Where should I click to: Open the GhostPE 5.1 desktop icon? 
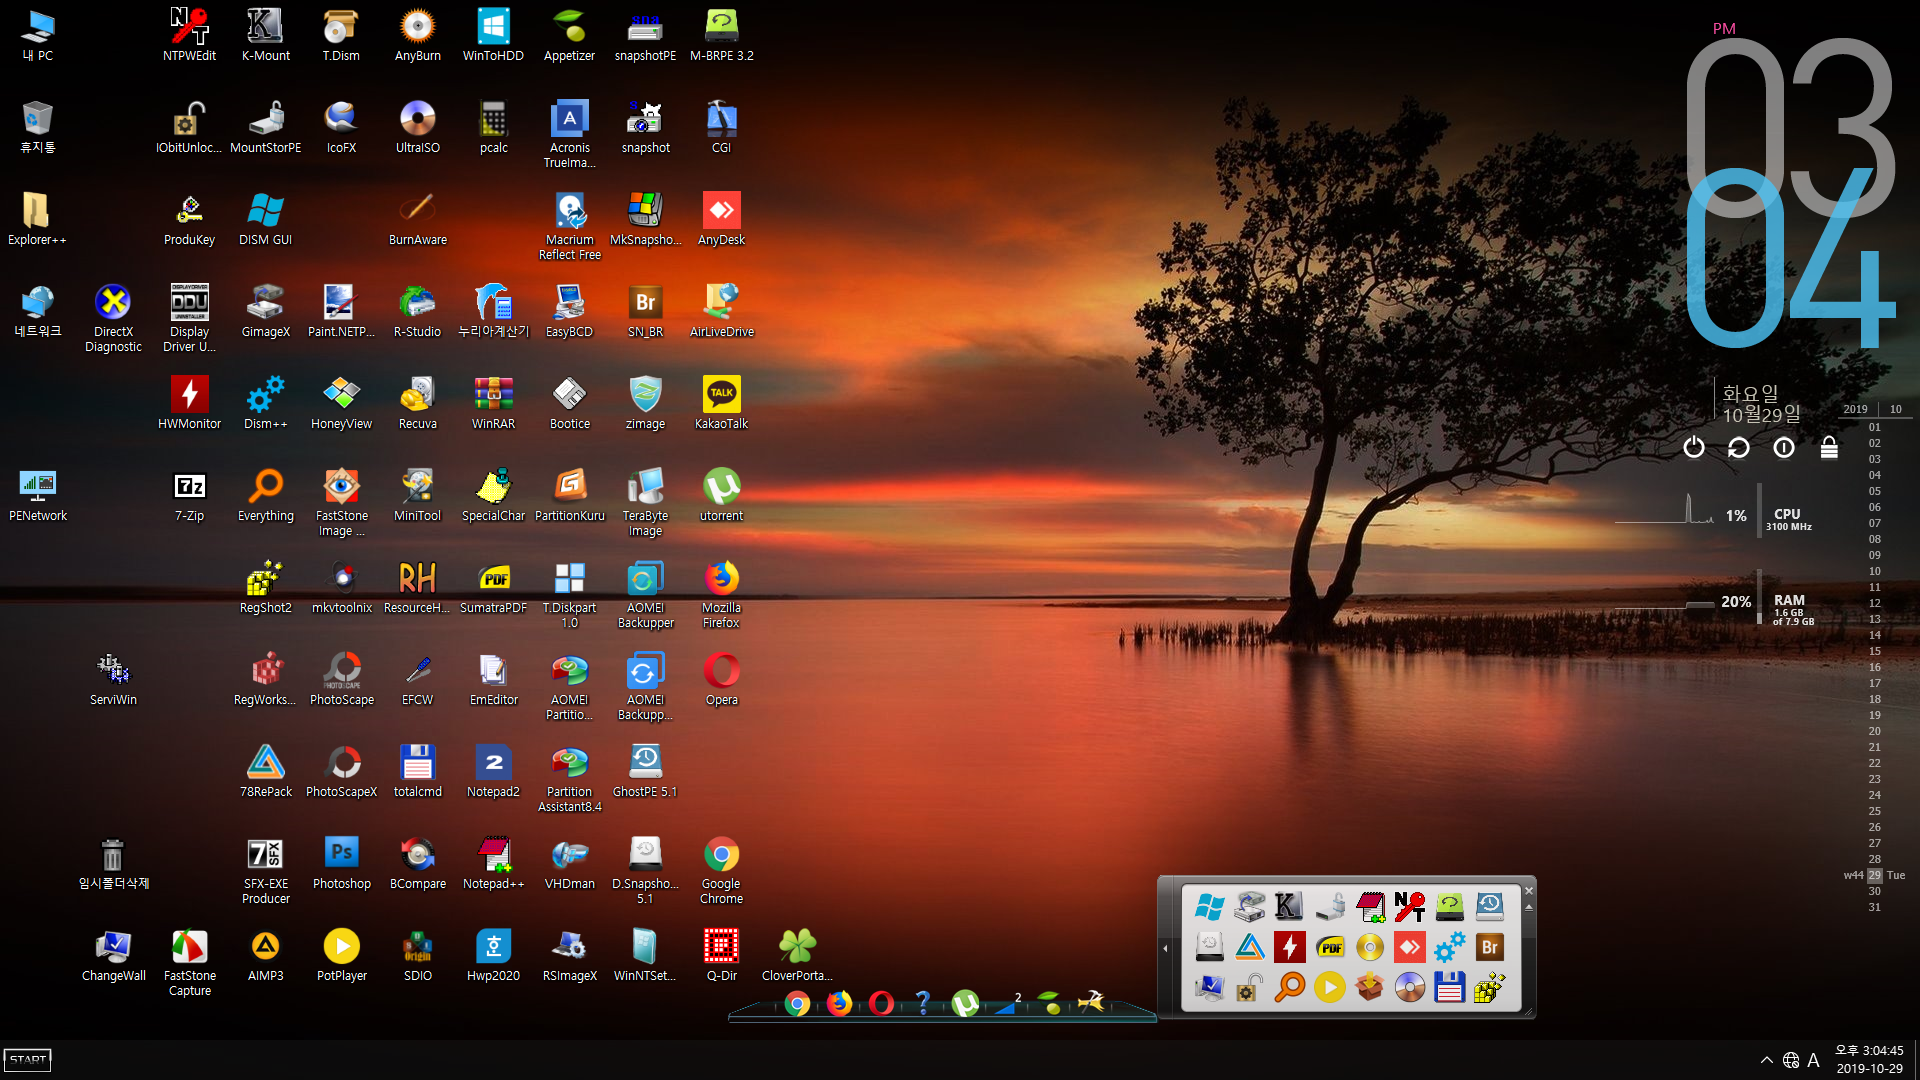click(645, 771)
